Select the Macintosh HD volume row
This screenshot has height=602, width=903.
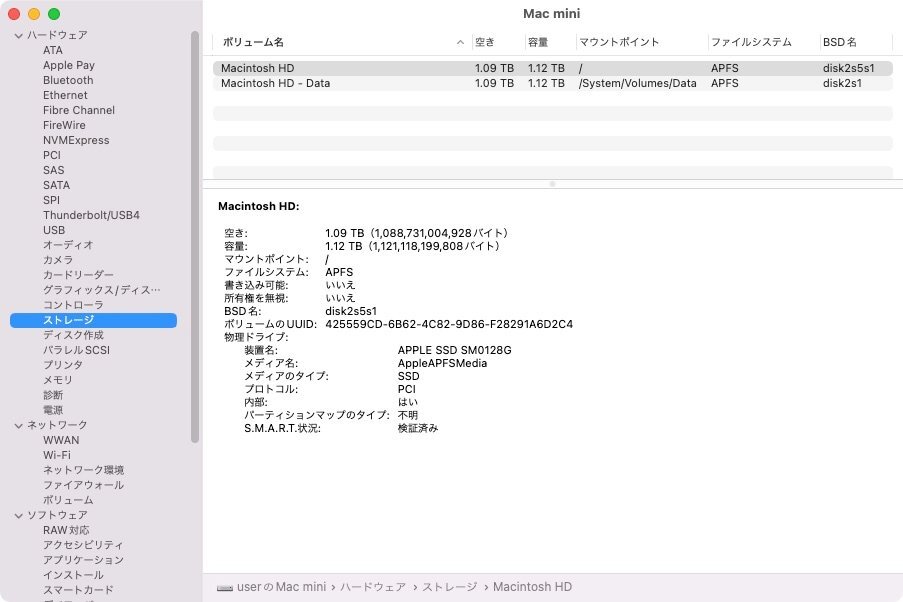[400, 67]
